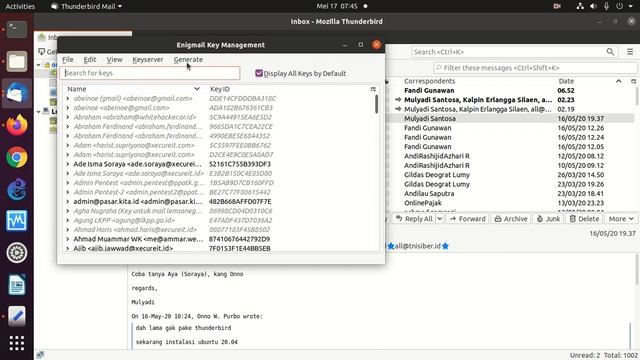Open the text editor pencil dock icon

point(17,316)
